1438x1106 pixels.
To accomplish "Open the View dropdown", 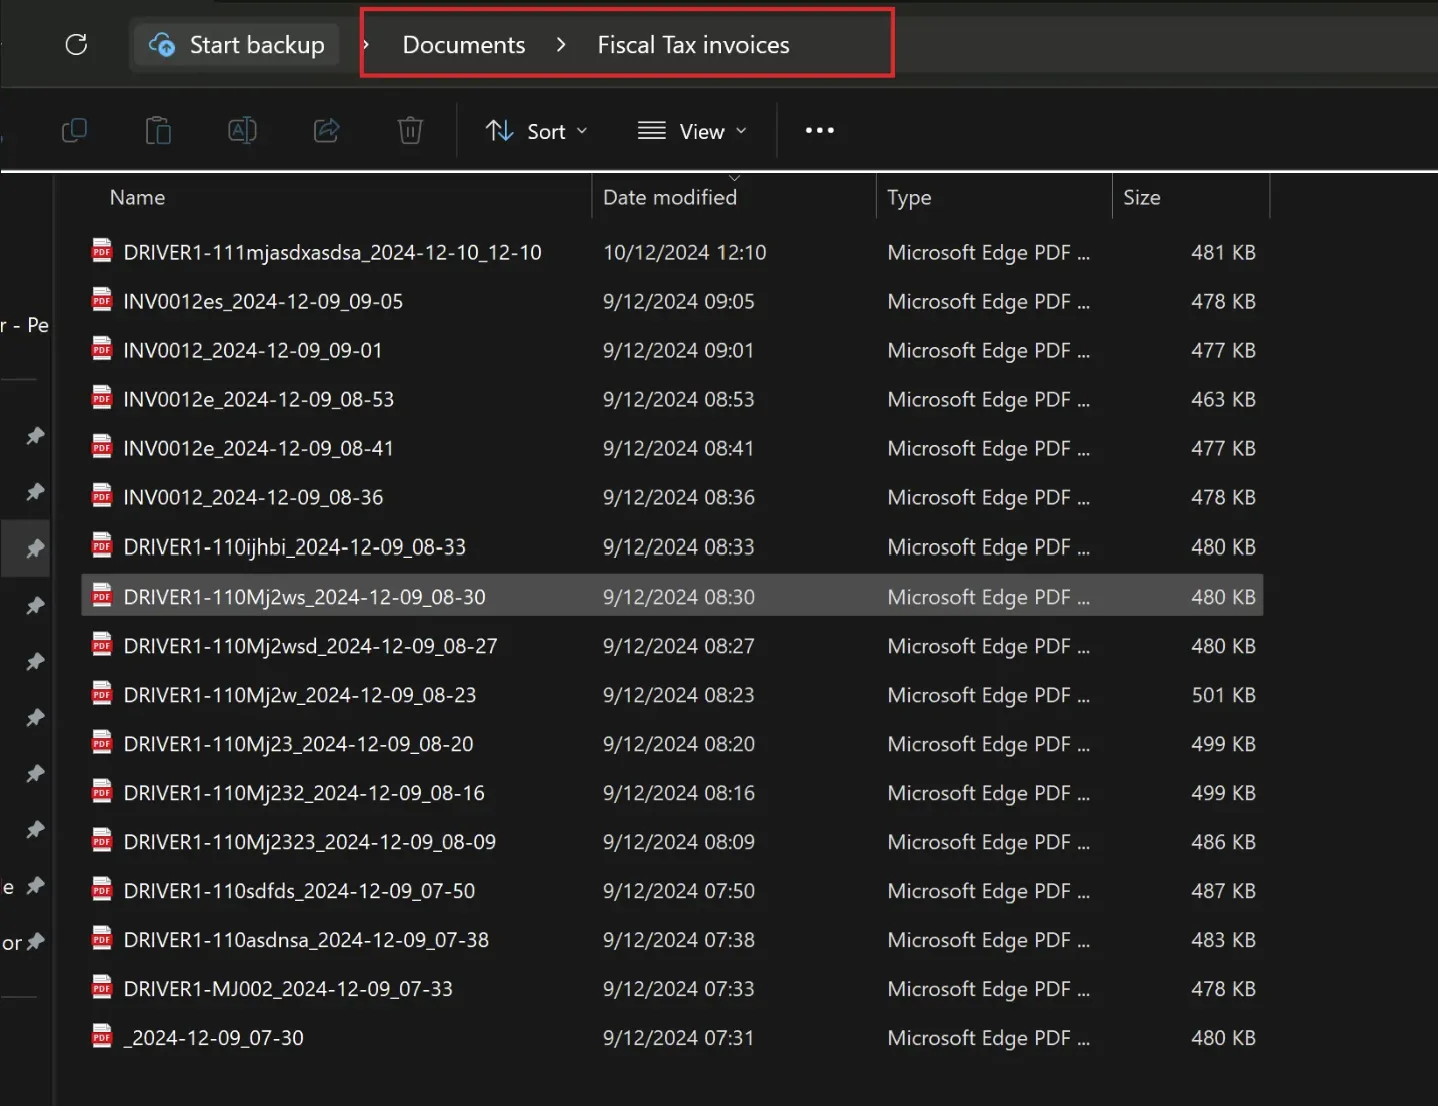I will (692, 131).
